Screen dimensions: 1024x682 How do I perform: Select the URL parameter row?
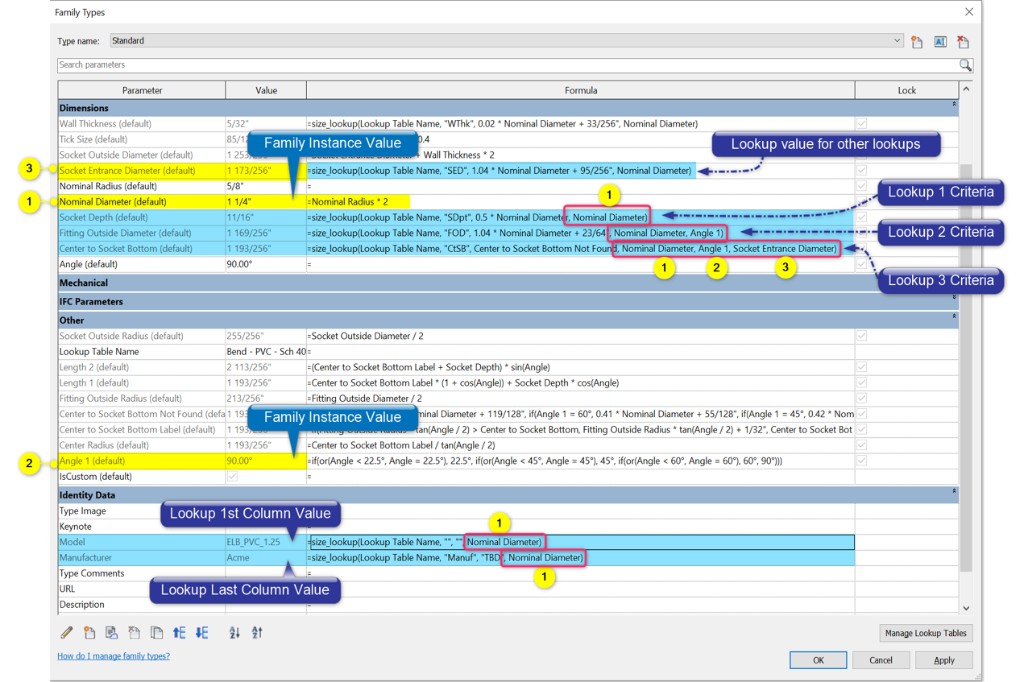[142, 589]
